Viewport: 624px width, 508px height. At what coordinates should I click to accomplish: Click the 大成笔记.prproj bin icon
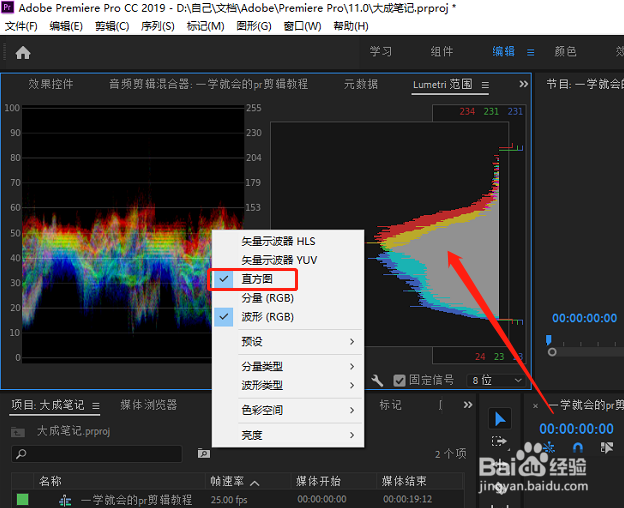[18, 432]
